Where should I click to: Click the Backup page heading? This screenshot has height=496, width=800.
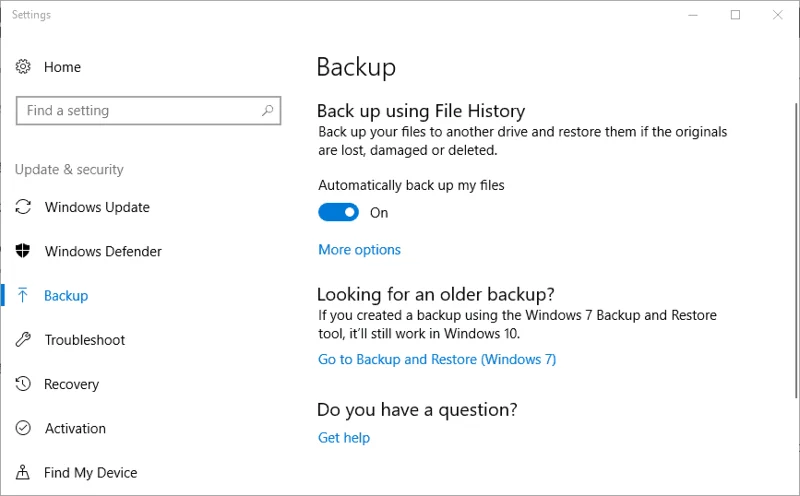coord(356,67)
